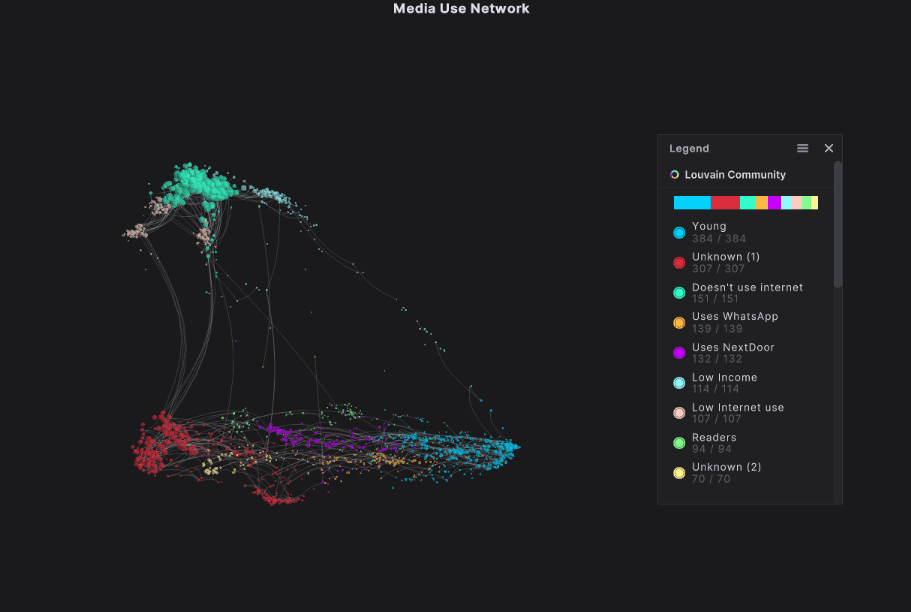Click the '384 / 384' count text
Screen dimensions: 911x612
coord(719,238)
